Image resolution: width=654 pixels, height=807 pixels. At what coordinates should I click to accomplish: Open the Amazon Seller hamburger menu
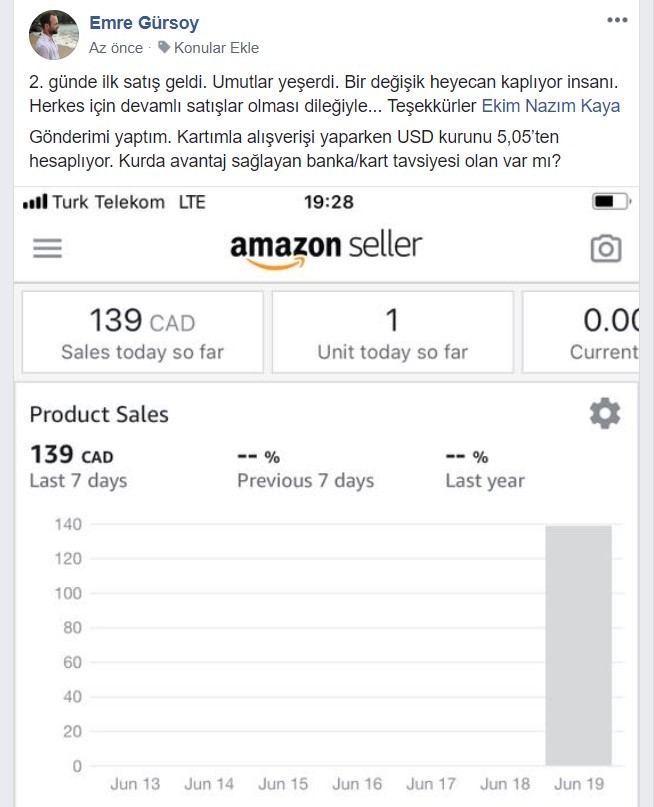point(47,248)
